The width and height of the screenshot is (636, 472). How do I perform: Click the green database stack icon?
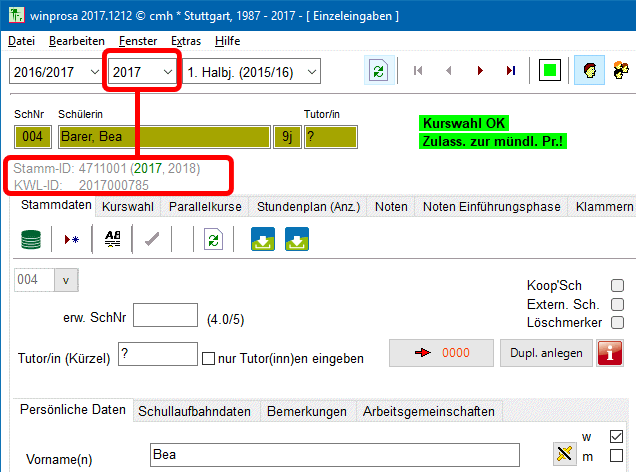(x=33, y=240)
